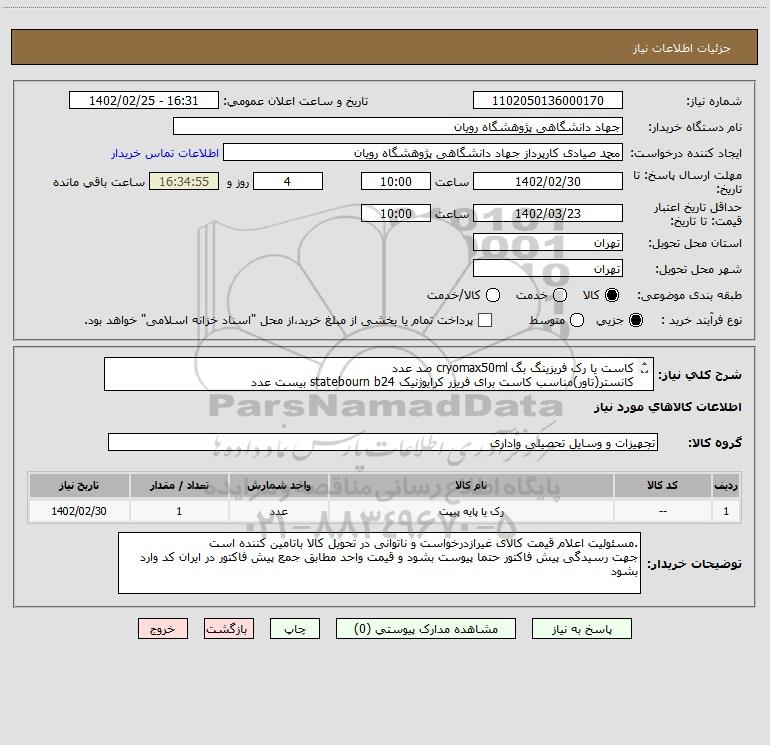
Task: Click the واحد شمارش column header
Action: [278, 485]
